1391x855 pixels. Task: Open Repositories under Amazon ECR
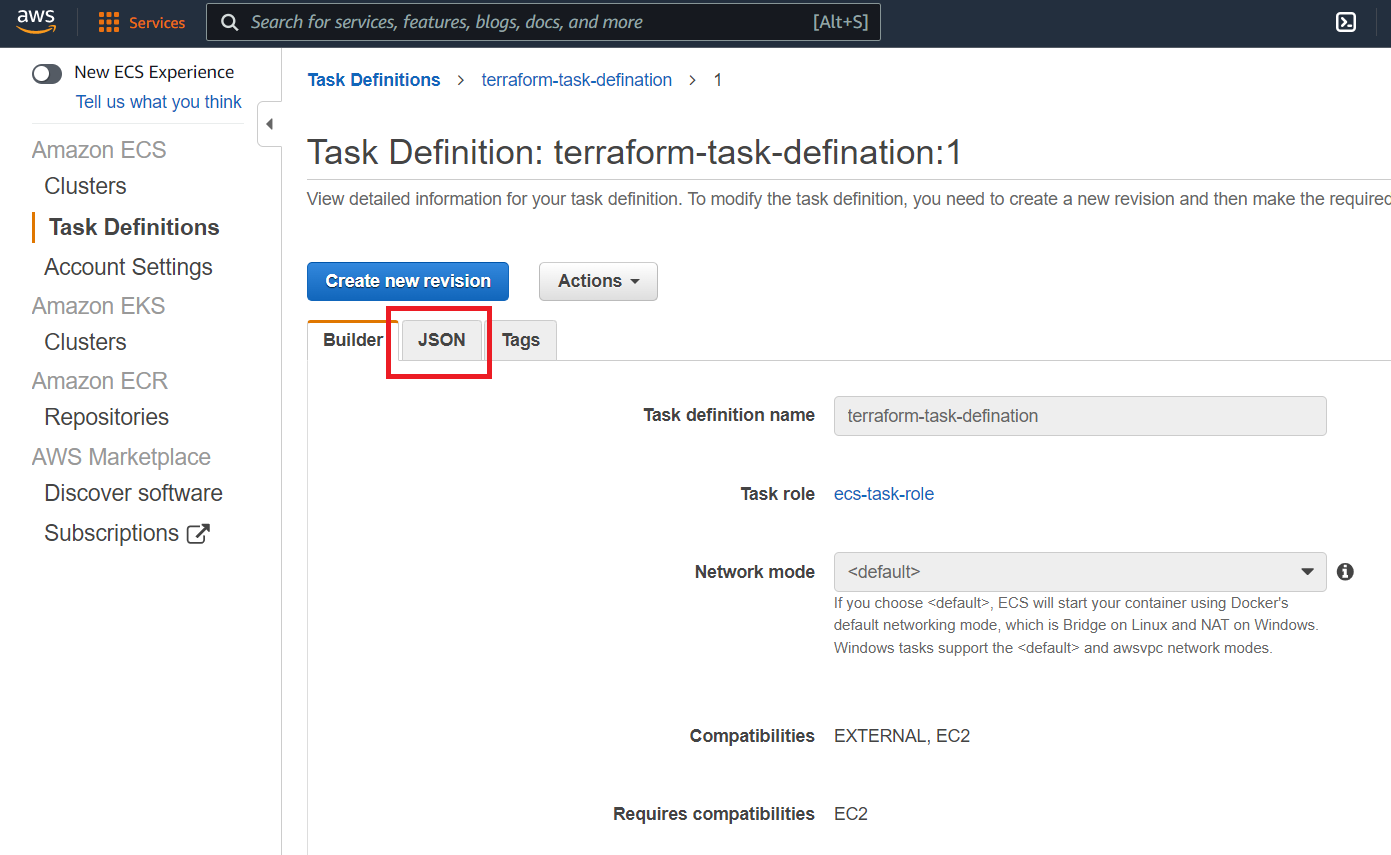(x=106, y=417)
